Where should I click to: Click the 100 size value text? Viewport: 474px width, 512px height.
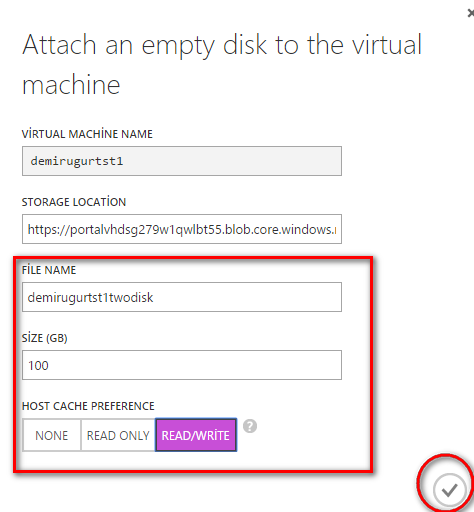[x=38, y=366]
